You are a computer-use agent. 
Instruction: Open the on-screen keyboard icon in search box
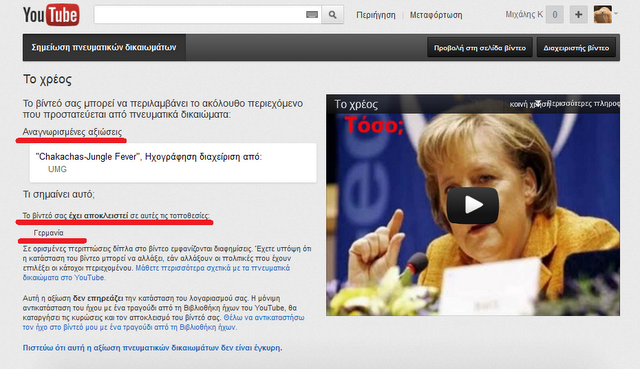click(312, 15)
